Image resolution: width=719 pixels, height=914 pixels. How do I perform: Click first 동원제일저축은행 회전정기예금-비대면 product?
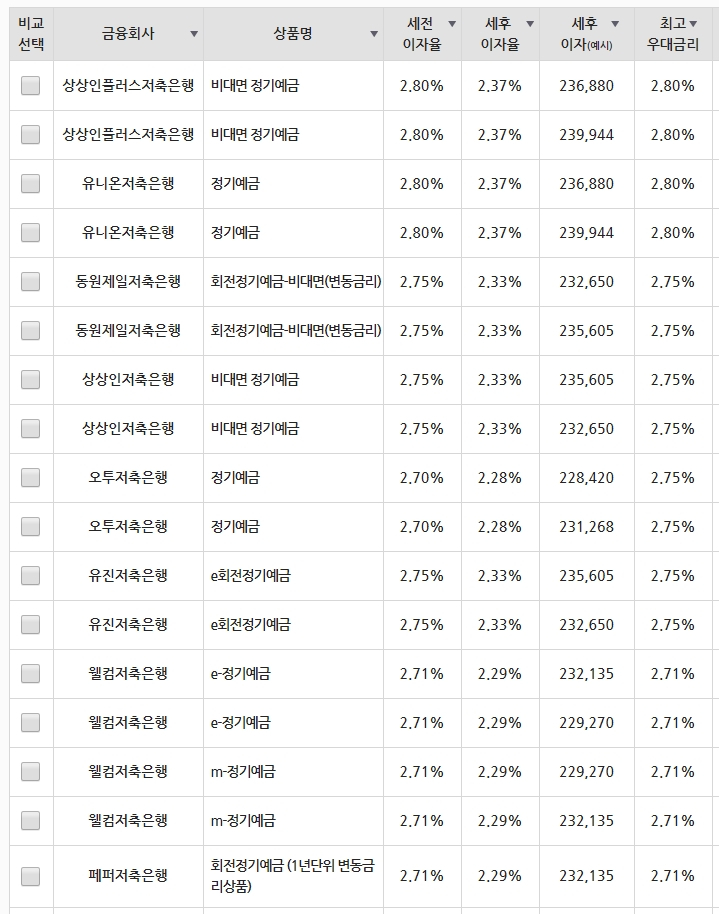pos(296,282)
